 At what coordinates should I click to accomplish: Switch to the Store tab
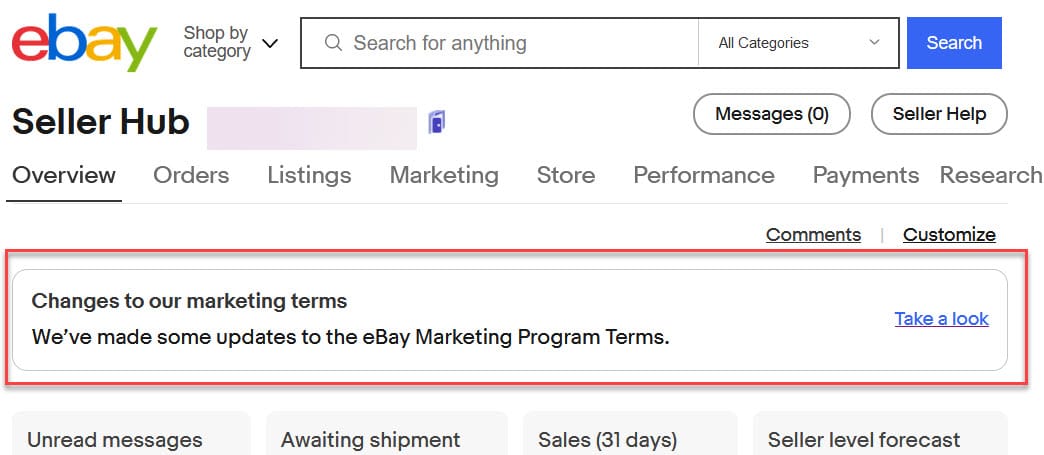coord(565,175)
